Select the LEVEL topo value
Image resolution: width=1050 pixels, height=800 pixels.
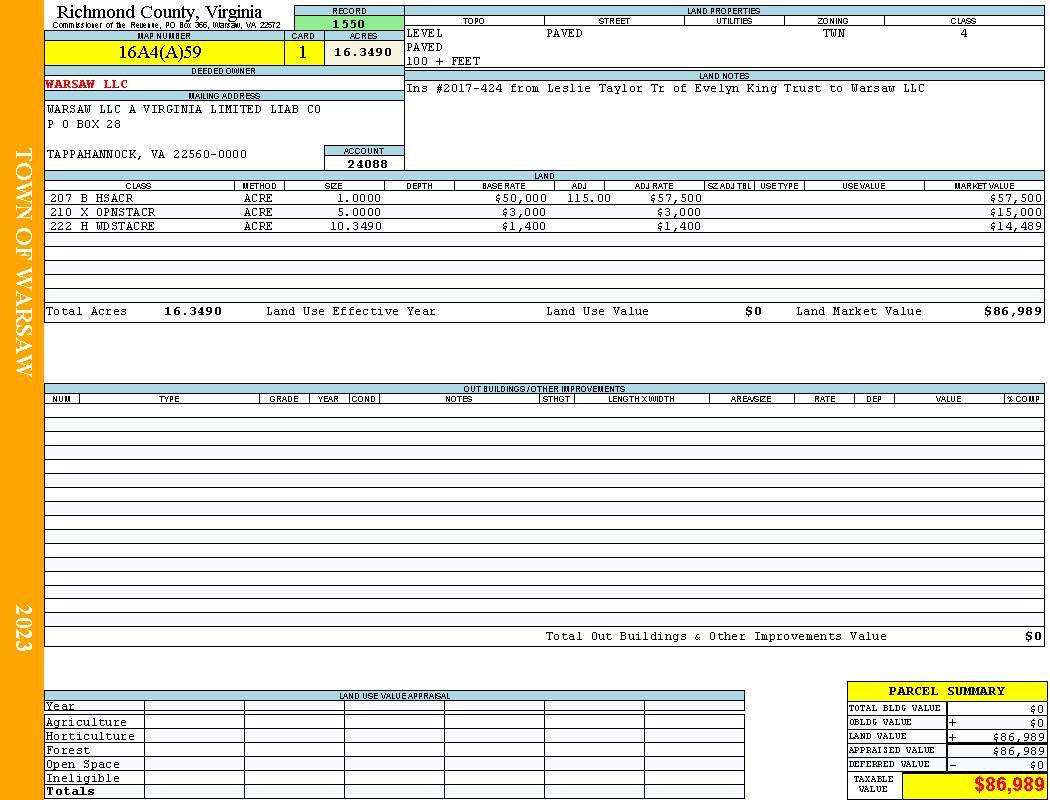click(x=425, y=33)
